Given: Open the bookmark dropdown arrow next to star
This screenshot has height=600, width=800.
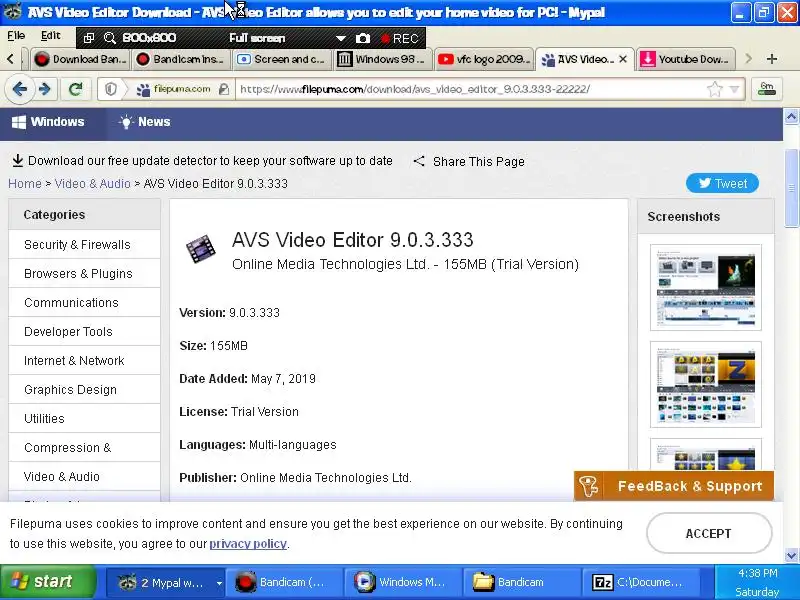Looking at the screenshot, I should pos(734,89).
